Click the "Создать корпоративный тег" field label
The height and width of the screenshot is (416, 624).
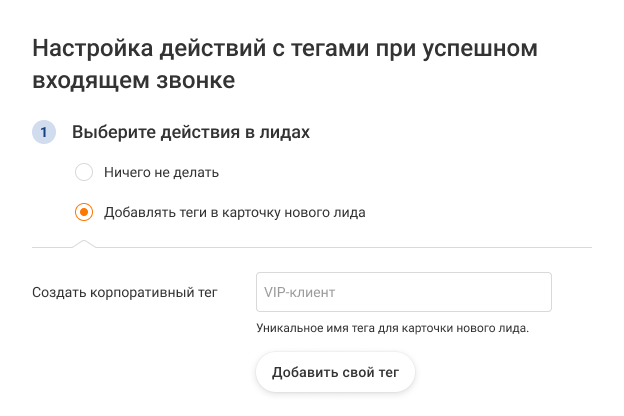coord(125,293)
